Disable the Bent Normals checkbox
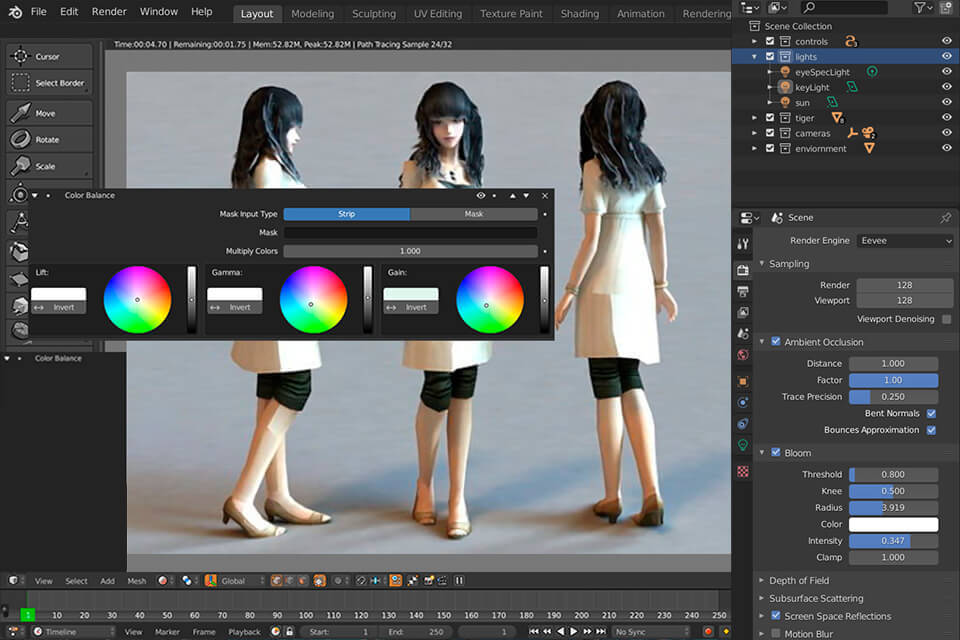Screen dimensions: 960x640 [x=931, y=413]
